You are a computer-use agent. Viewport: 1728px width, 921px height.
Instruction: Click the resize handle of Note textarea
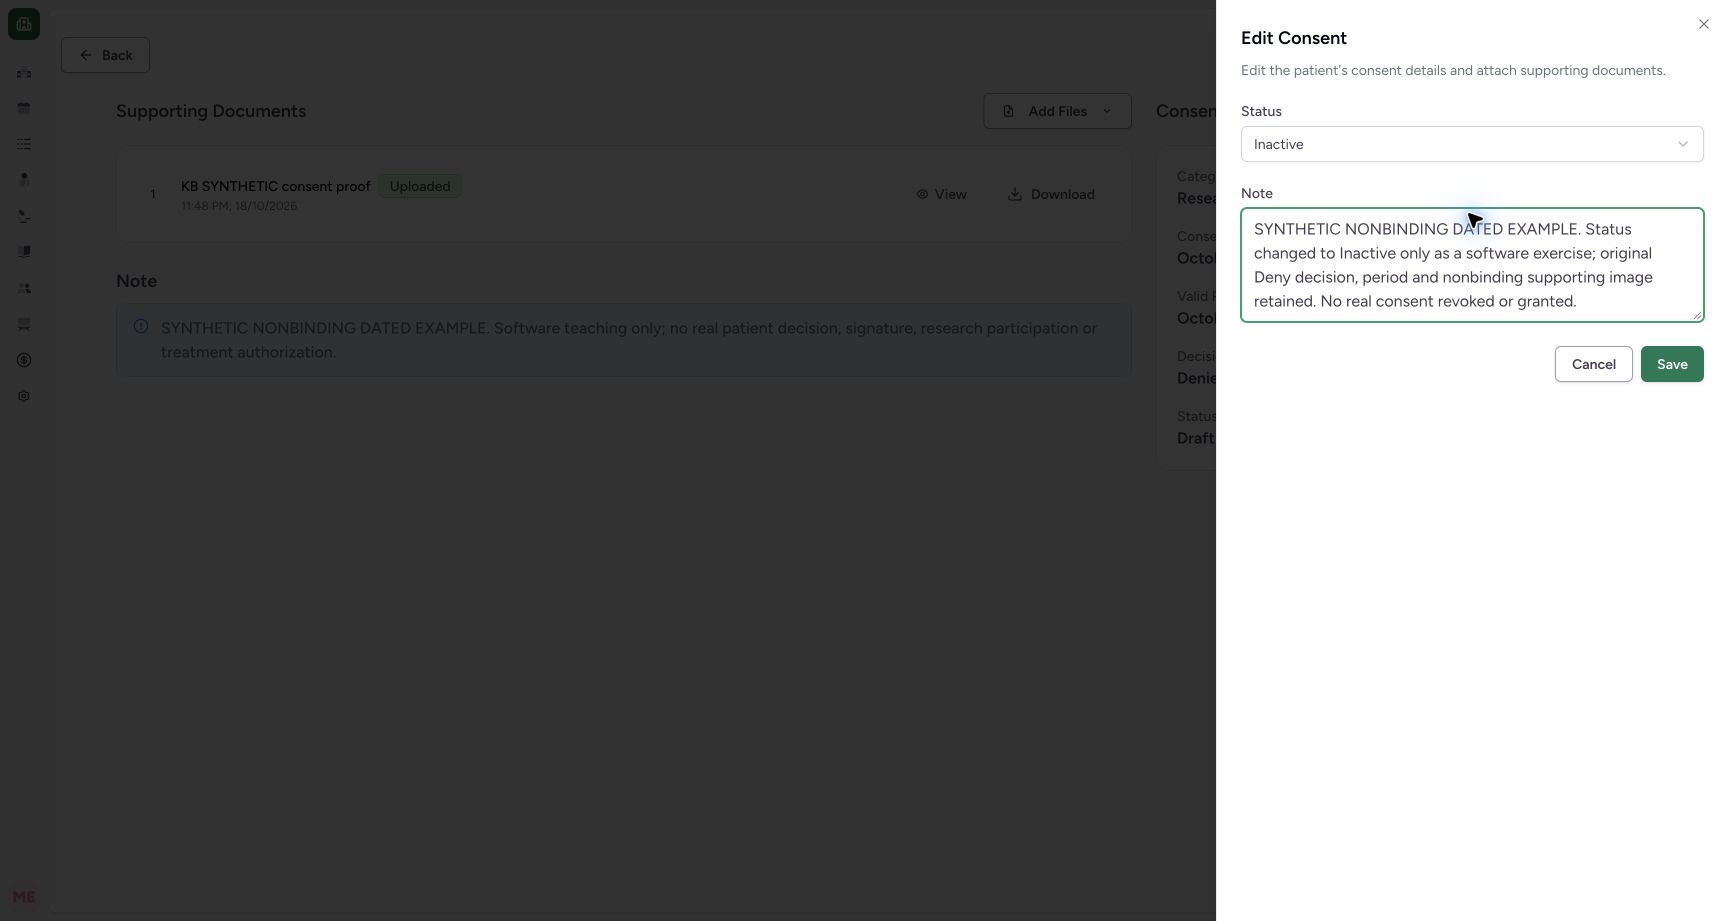pos(1697,315)
